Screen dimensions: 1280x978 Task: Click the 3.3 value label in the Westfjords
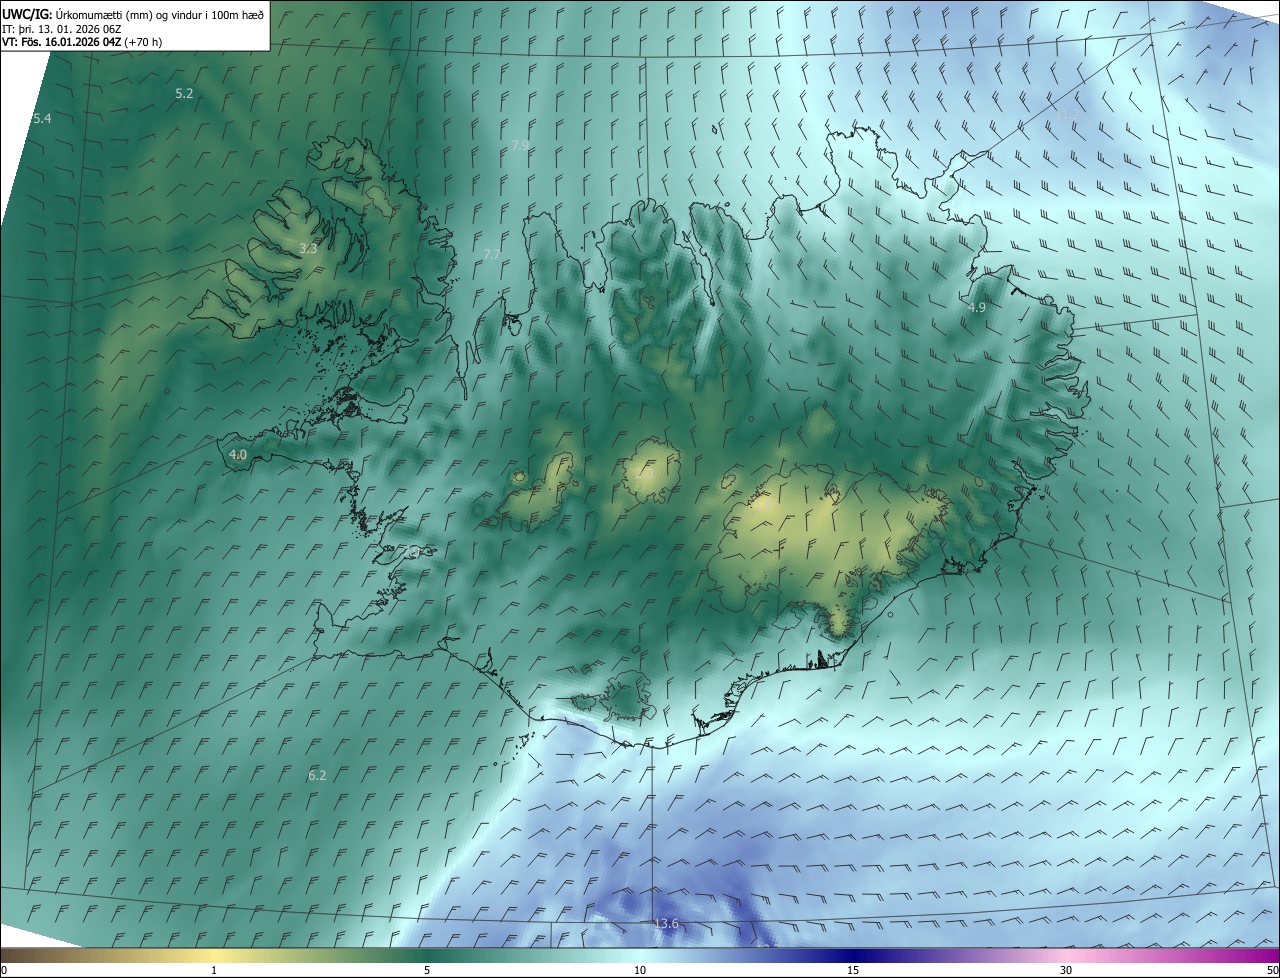click(308, 248)
